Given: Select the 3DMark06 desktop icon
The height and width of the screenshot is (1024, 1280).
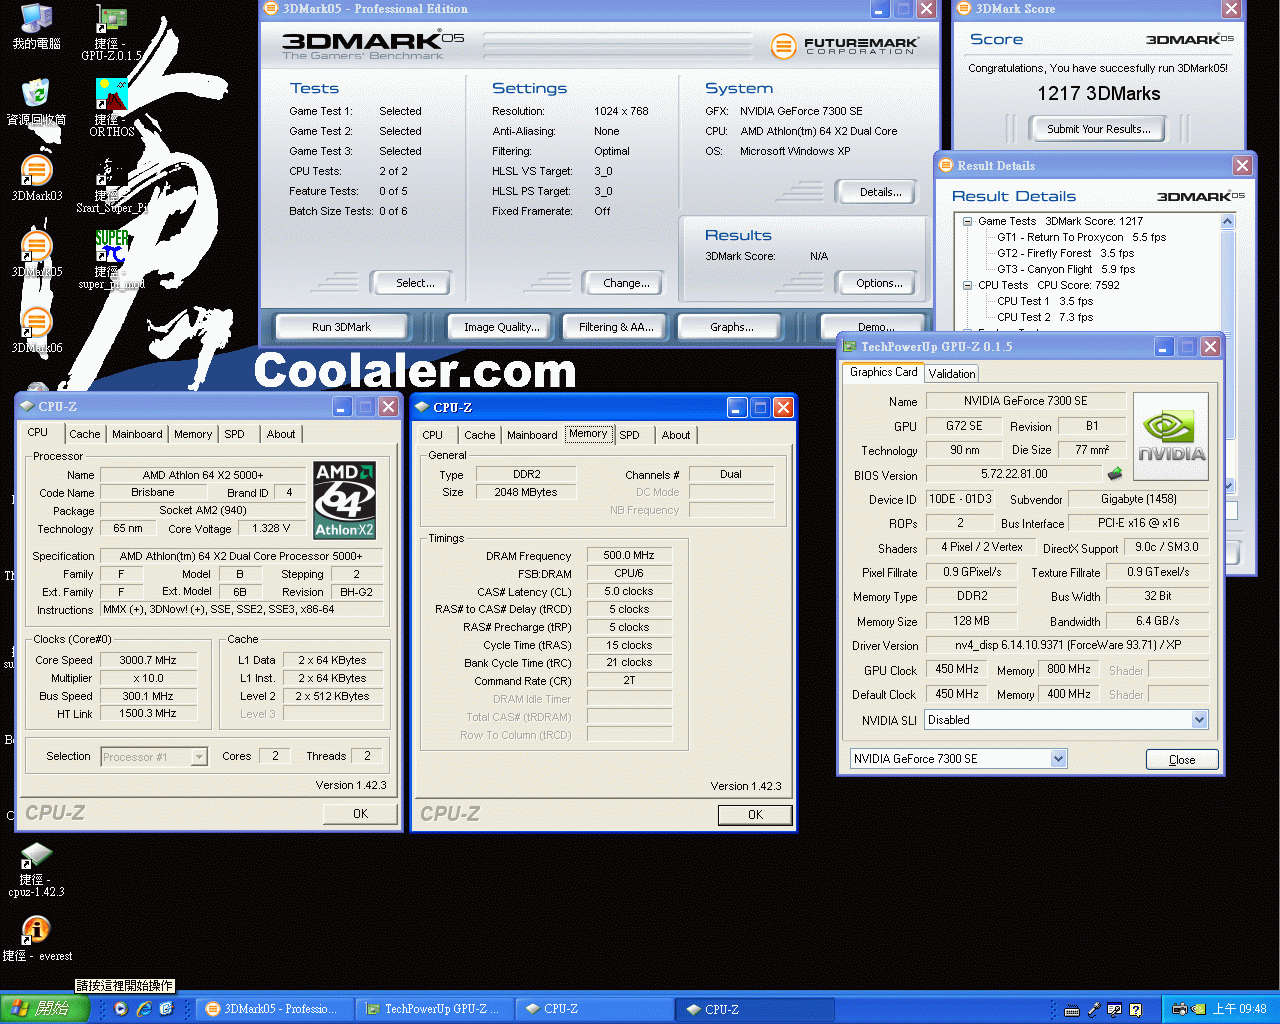Looking at the screenshot, I should 36,324.
